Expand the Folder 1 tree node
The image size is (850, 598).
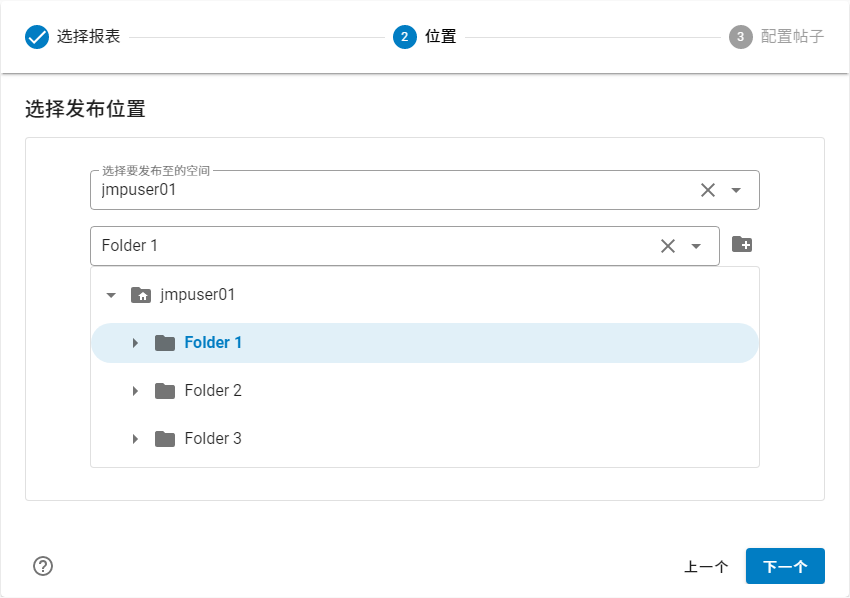(136, 342)
